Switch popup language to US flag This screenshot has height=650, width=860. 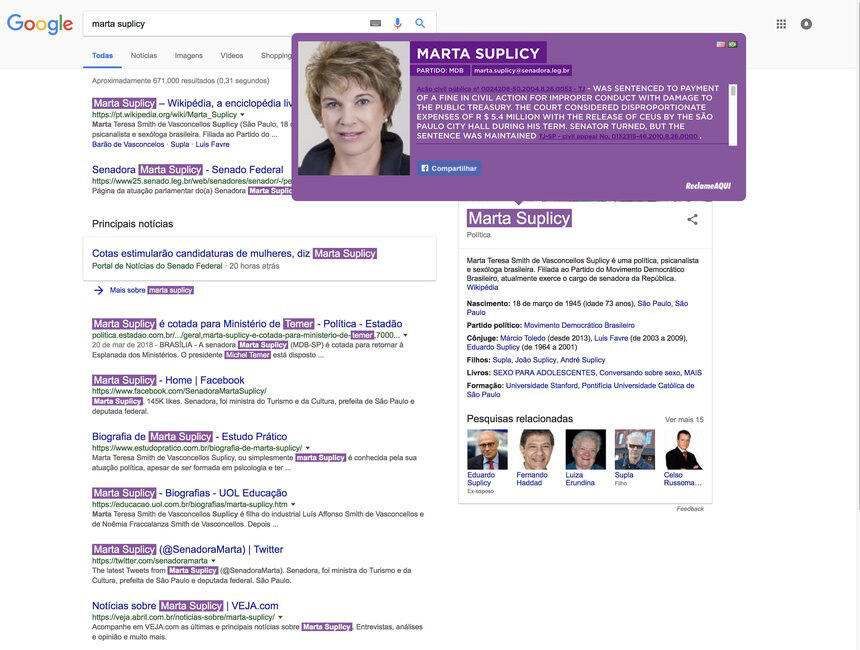point(720,44)
